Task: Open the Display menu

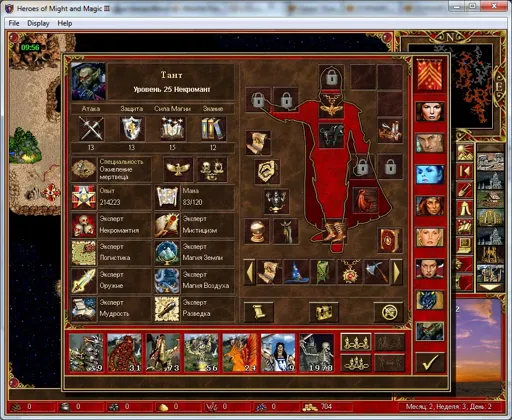Action: pos(38,23)
